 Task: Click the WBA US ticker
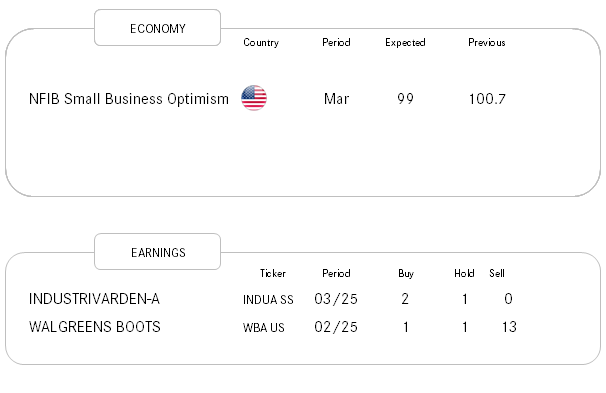pyautogui.click(x=264, y=328)
